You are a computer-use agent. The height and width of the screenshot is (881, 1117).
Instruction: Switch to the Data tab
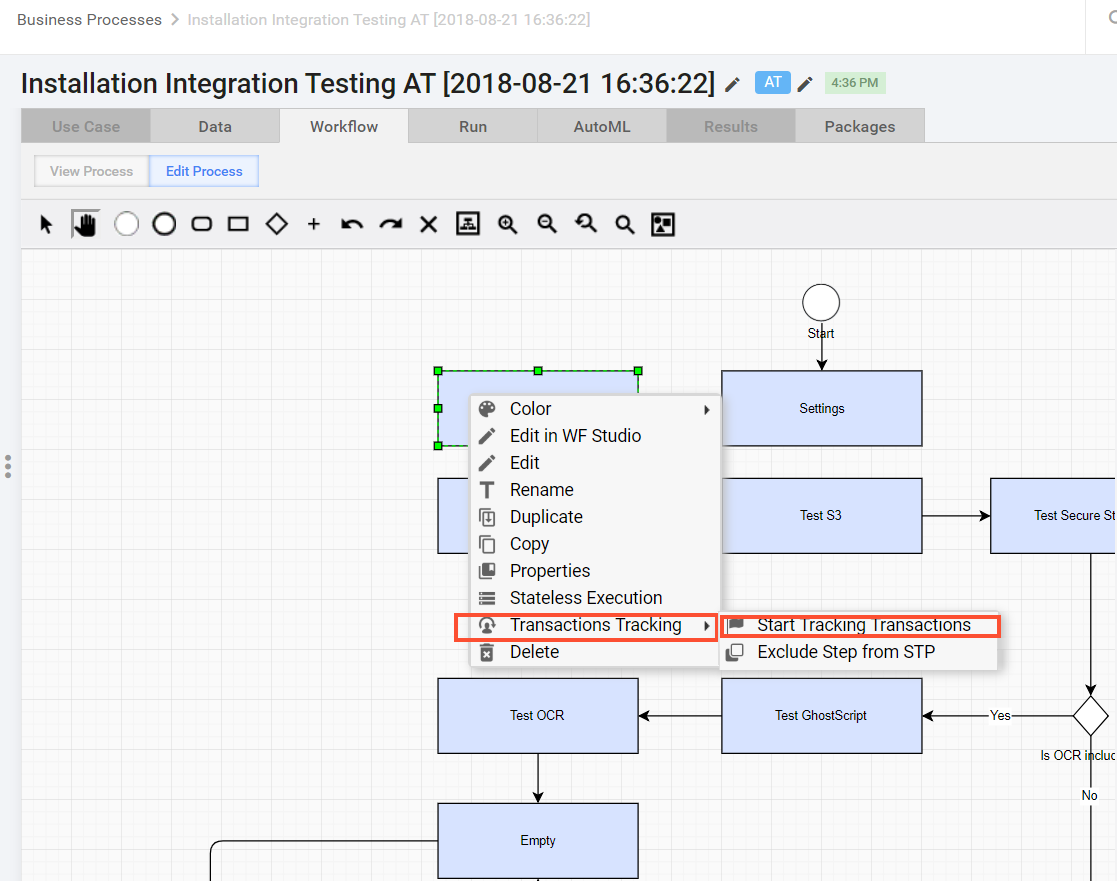point(214,126)
